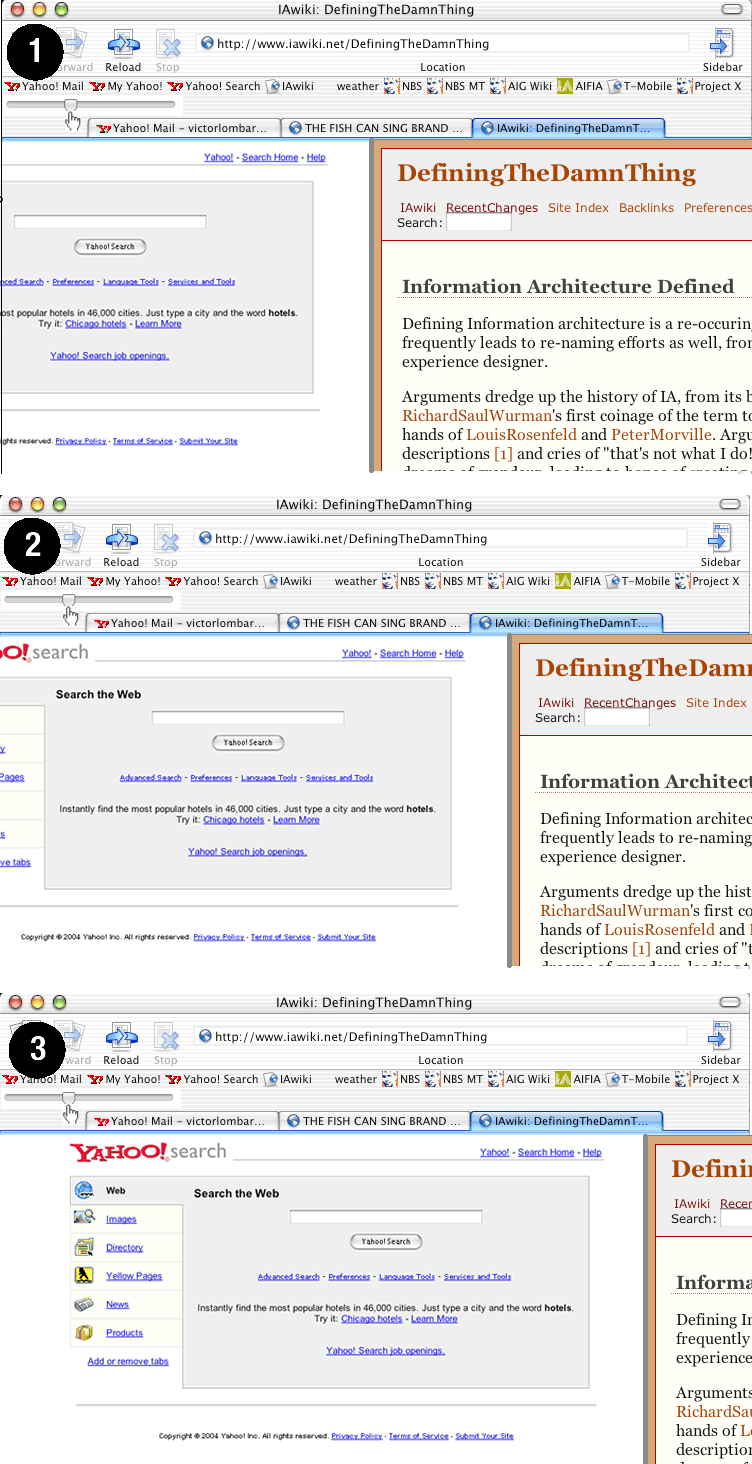The width and height of the screenshot is (752, 1464).
Task: Toggle toolbar pill button in the top window
Action: [733, 10]
